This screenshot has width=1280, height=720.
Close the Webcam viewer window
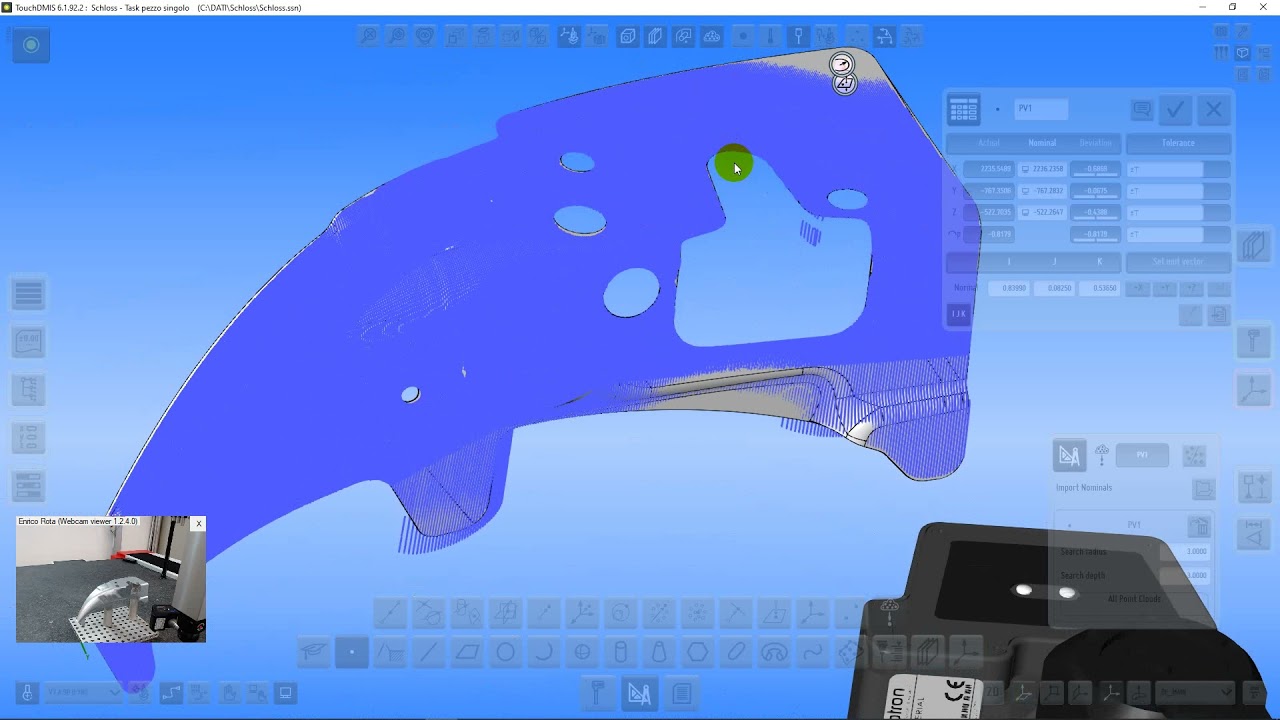[199, 523]
